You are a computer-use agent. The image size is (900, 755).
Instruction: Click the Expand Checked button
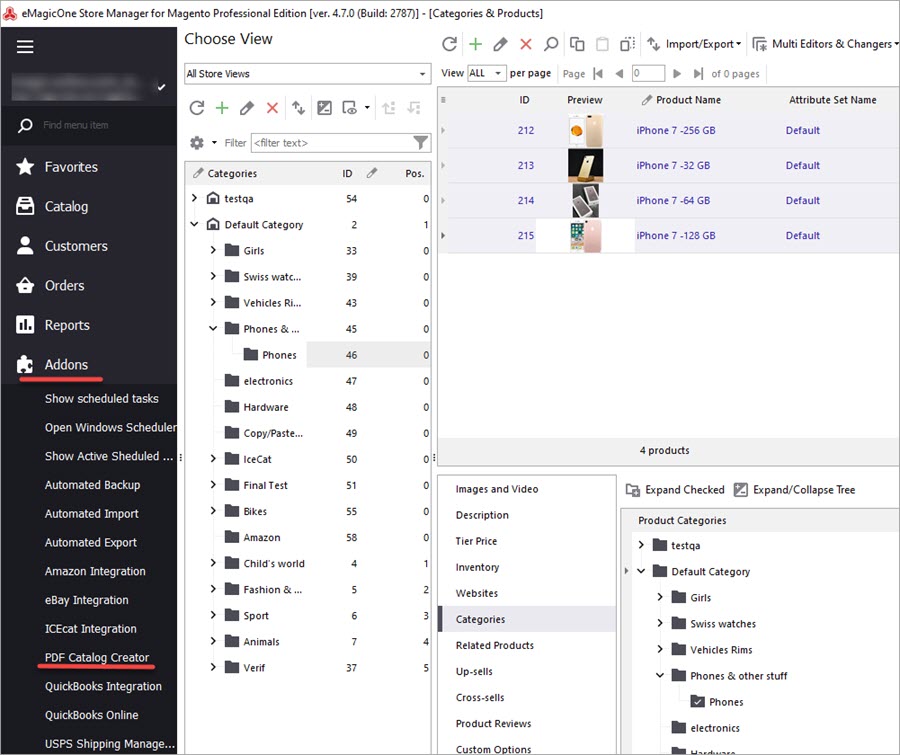(675, 490)
